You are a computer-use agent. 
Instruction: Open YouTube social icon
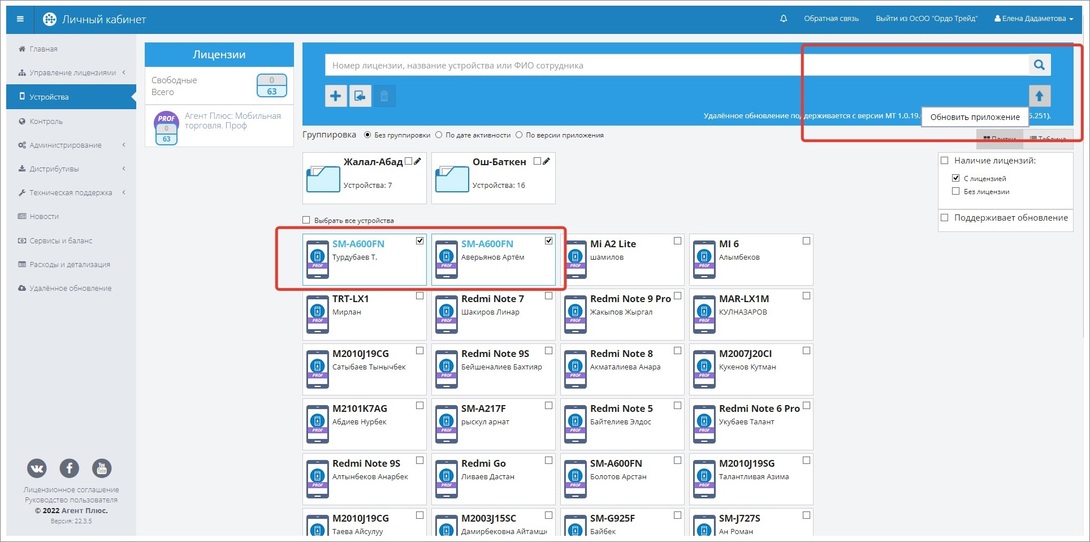click(x=101, y=468)
